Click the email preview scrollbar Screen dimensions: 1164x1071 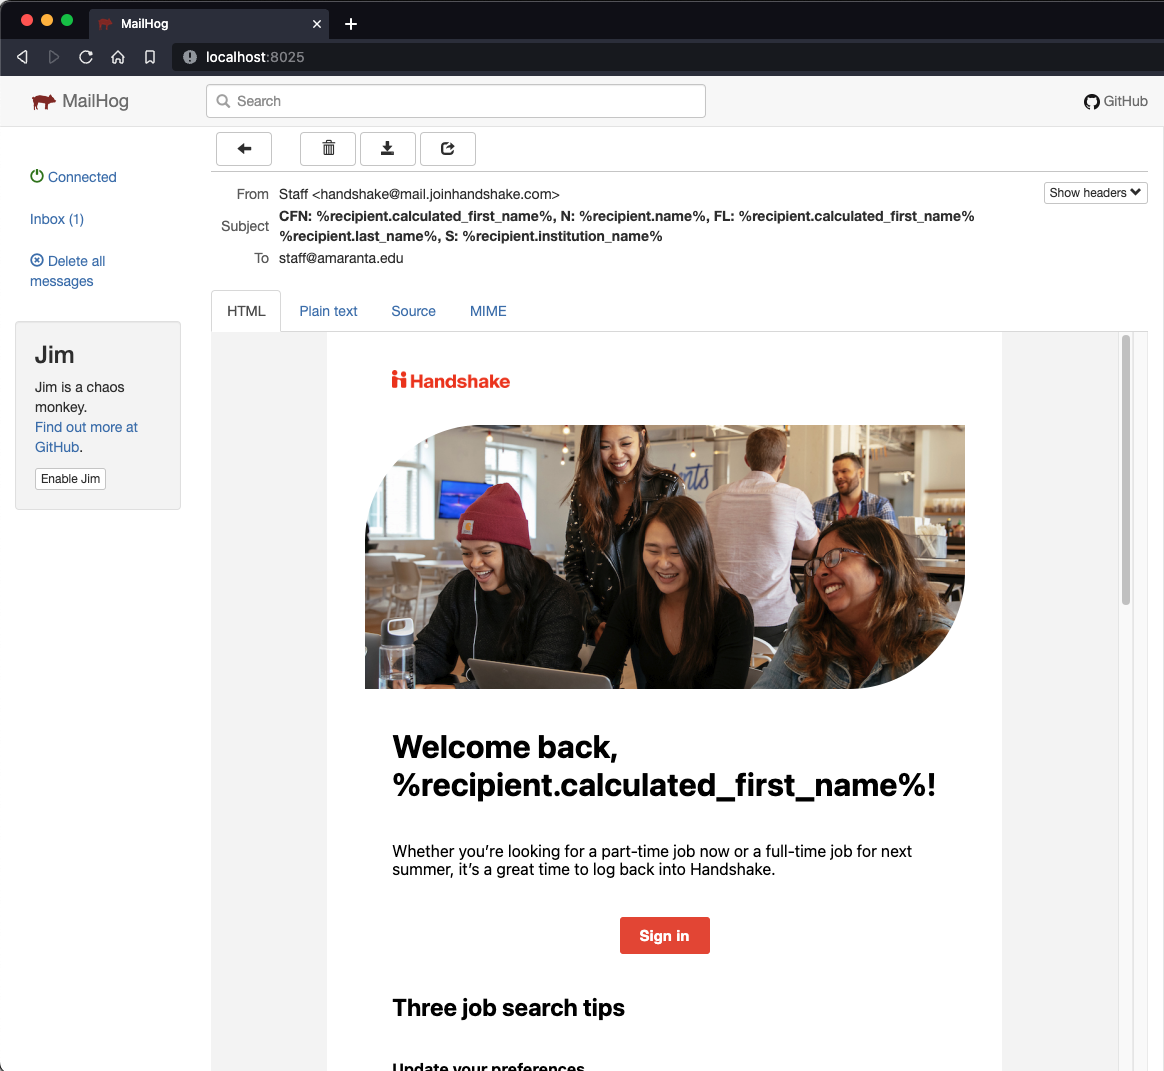[x=1126, y=470]
